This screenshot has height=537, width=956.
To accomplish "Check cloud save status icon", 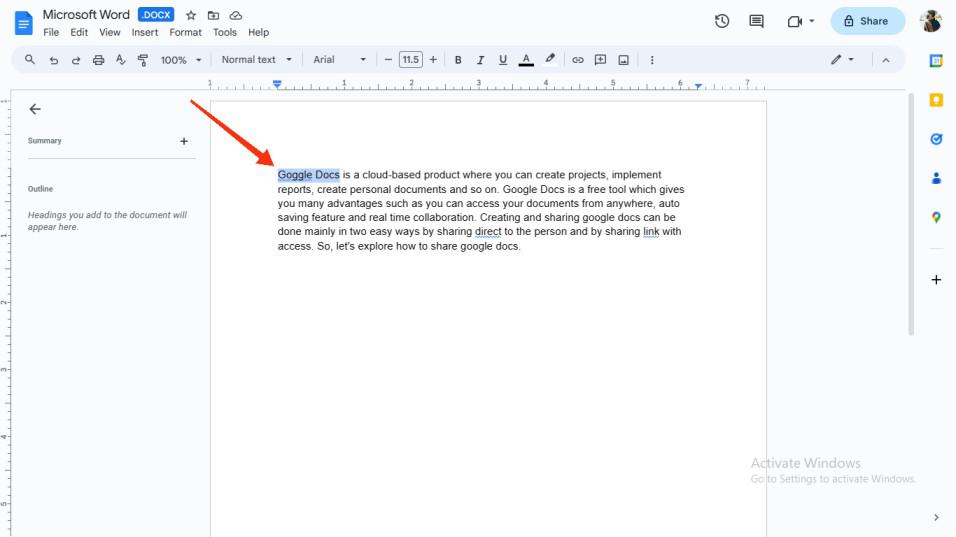I will pyautogui.click(x=236, y=15).
